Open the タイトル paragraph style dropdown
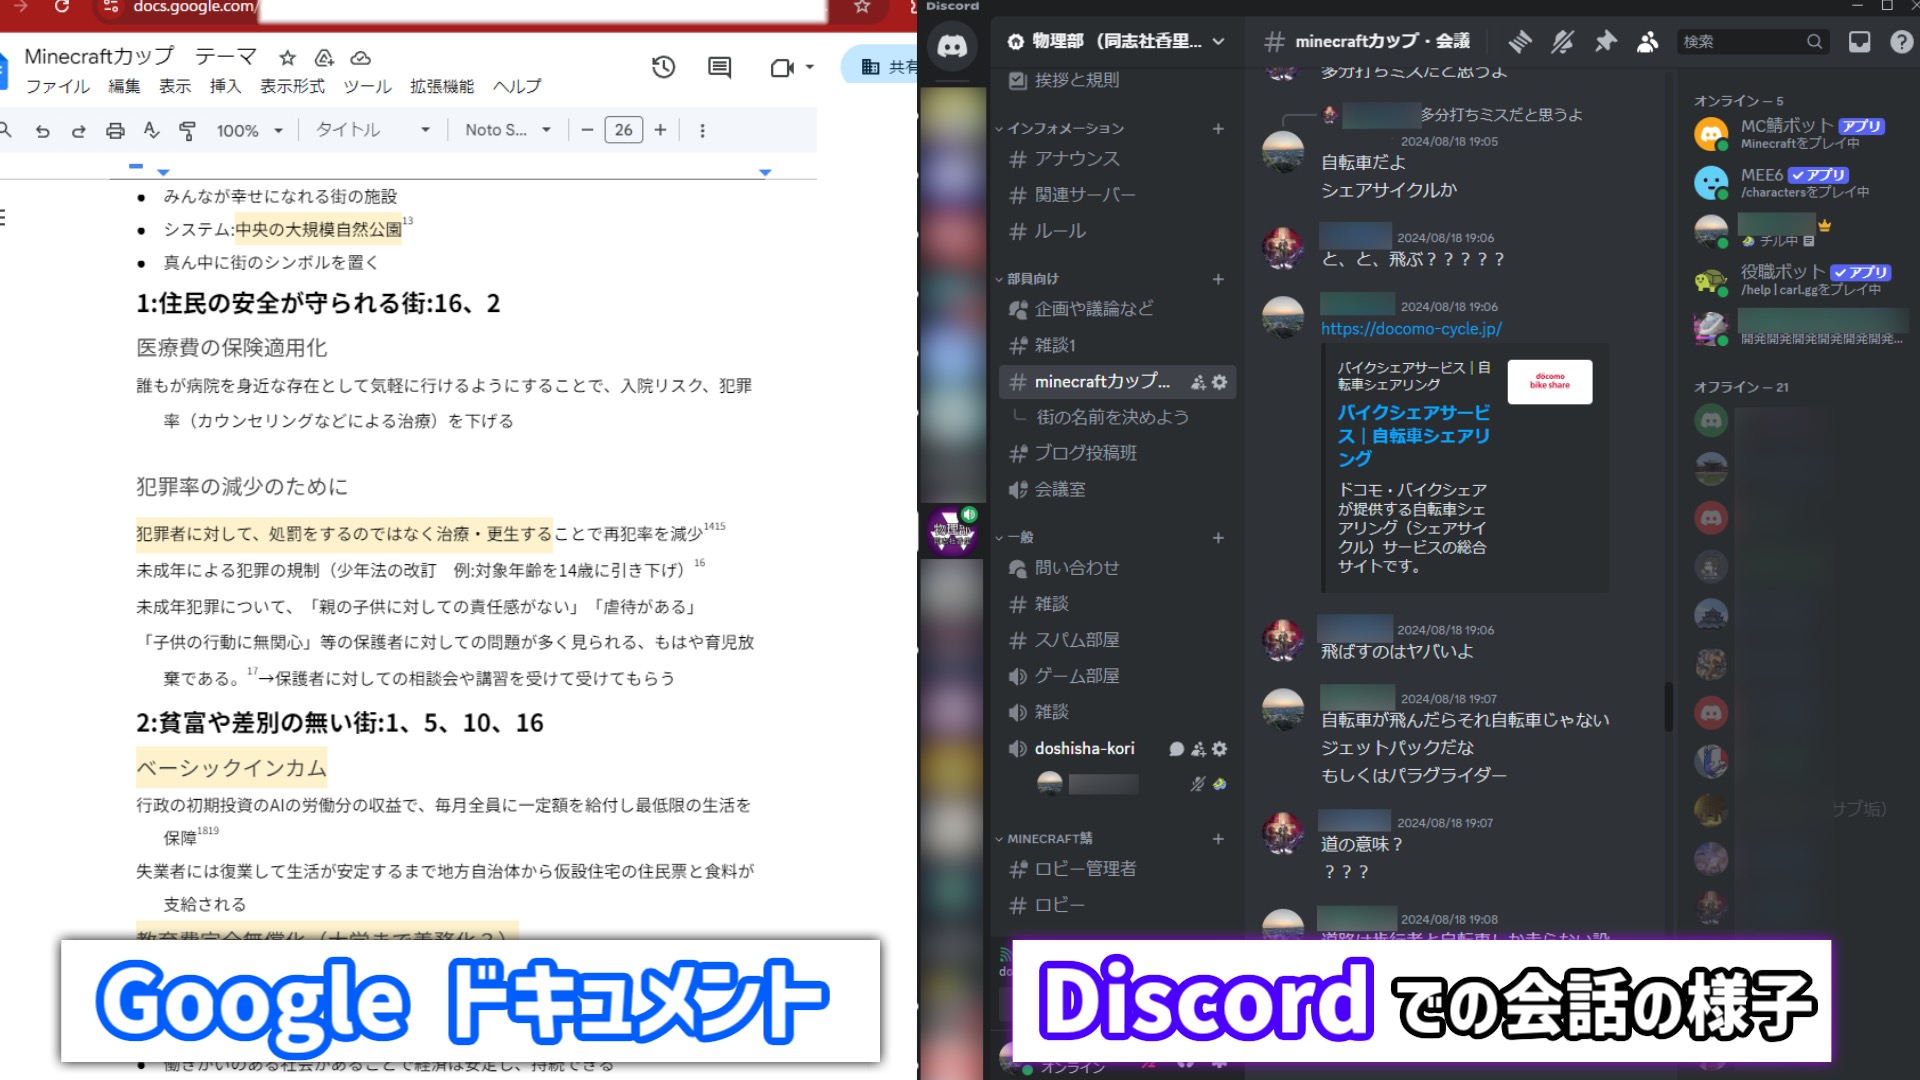This screenshot has height=1080, width=1920. 373,131
